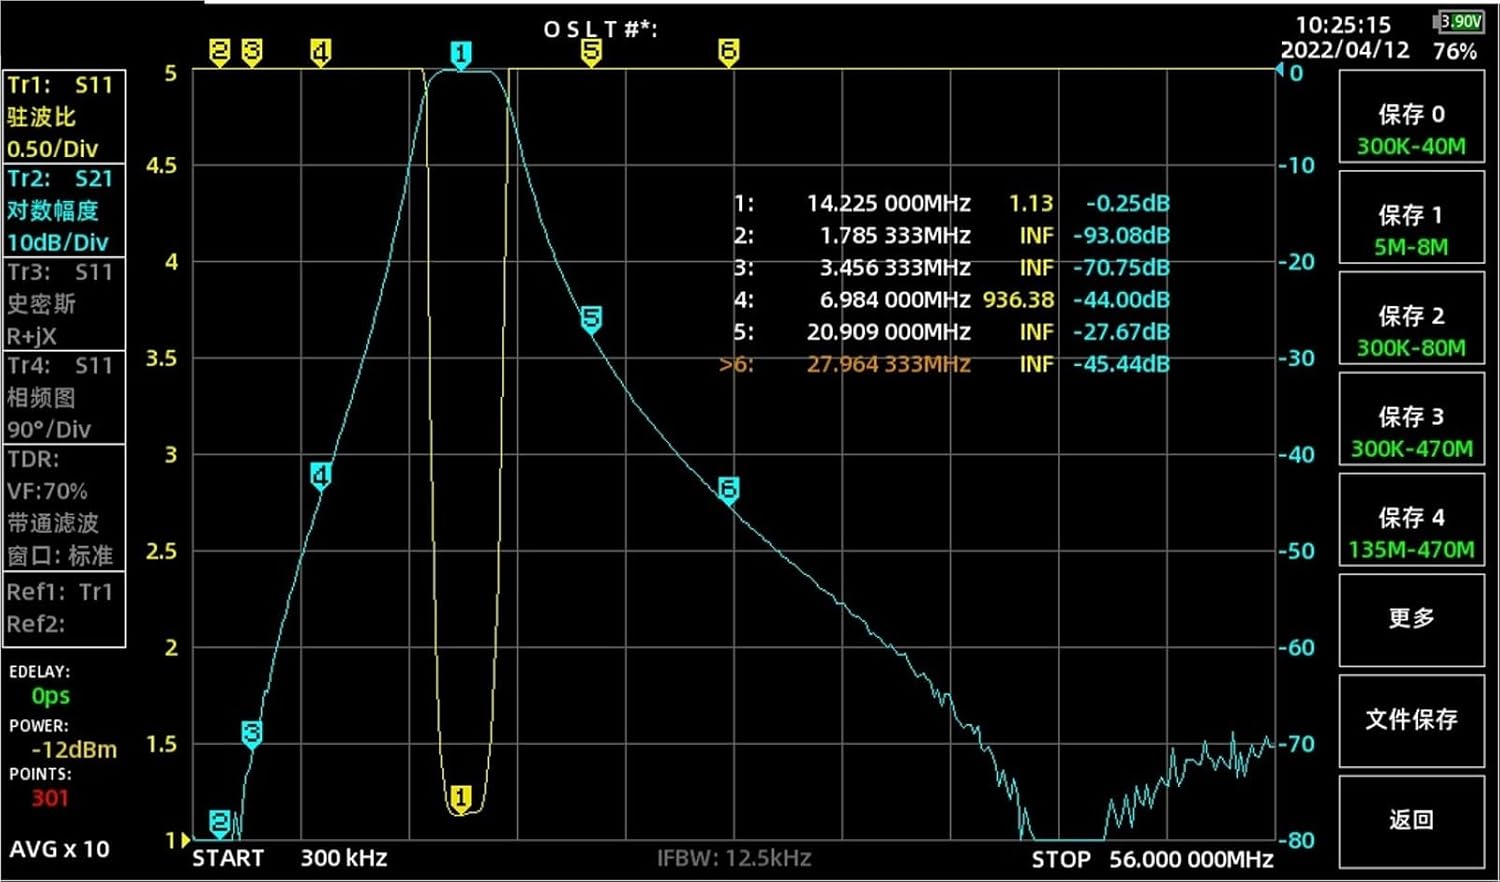Image resolution: width=1500 pixels, height=882 pixels.
Task: Select marker 2 row 1.785 333MHz
Action: (951, 235)
